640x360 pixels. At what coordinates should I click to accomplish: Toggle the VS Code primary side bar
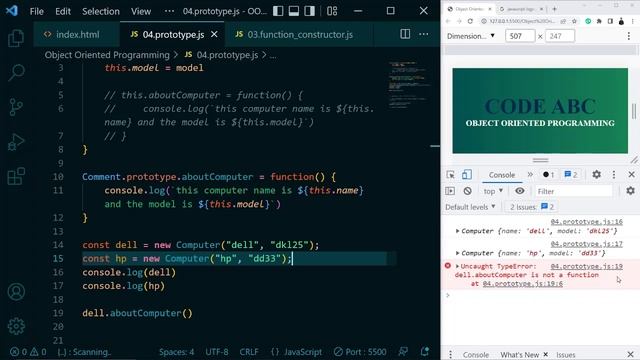click(278, 11)
